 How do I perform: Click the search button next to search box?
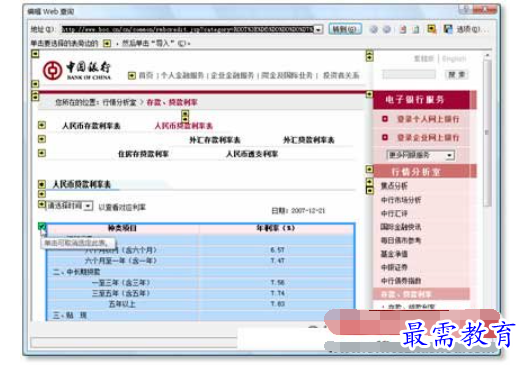point(456,75)
